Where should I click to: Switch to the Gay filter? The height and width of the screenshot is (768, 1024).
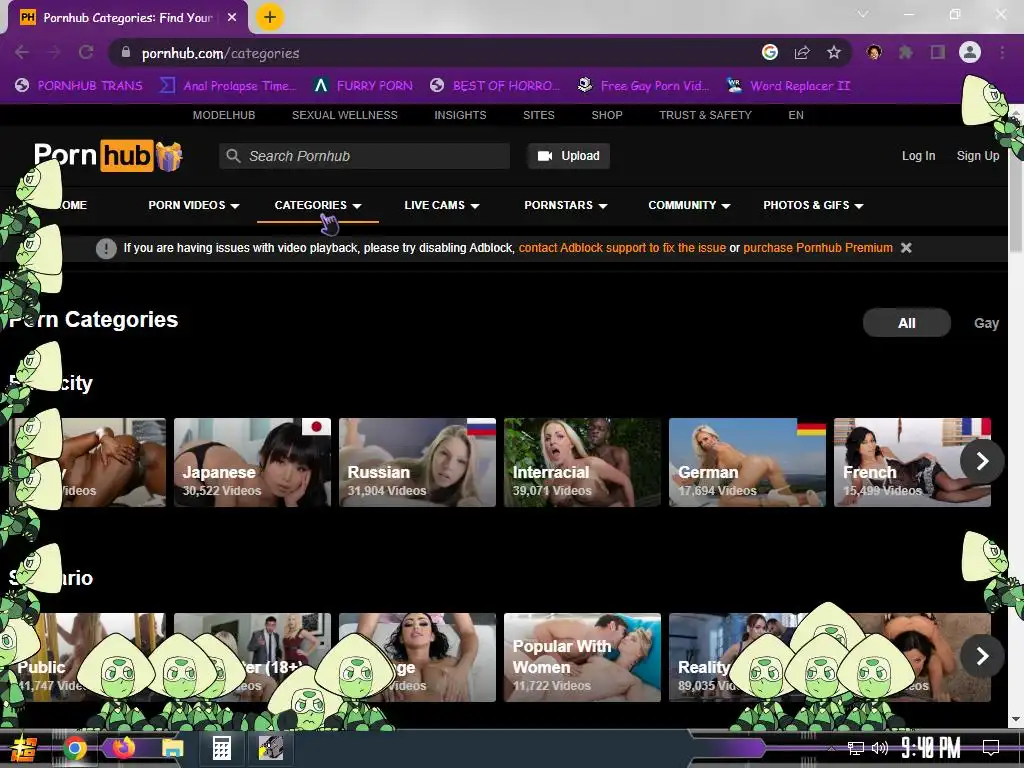click(x=986, y=323)
